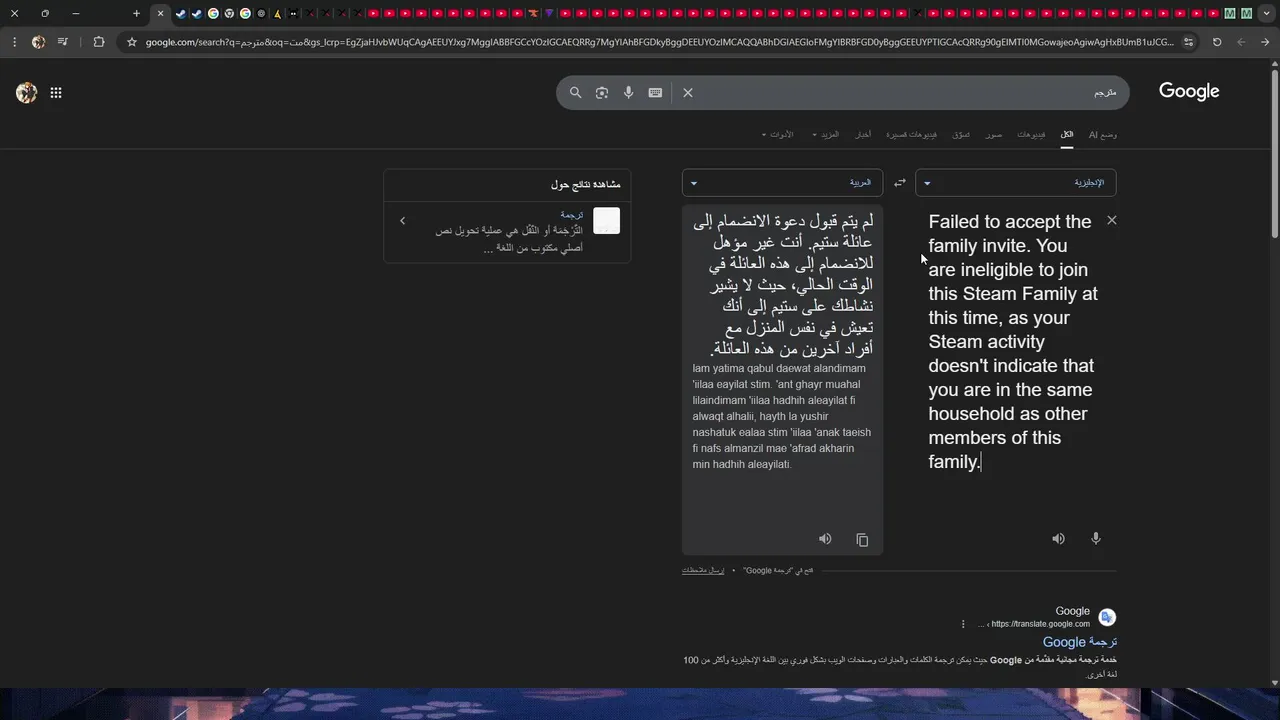This screenshot has width=1280, height=720.
Task: Open Google account avatar on the page
Action: click(x=27, y=92)
